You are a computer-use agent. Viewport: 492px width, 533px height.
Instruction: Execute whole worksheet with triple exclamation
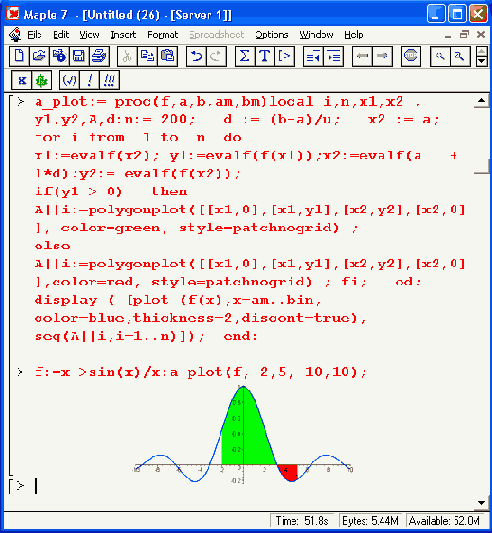point(109,81)
